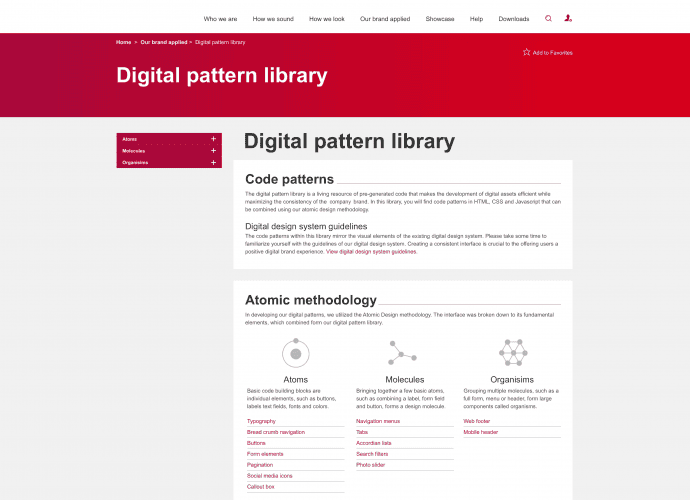Open the How we sound menu

273,19
